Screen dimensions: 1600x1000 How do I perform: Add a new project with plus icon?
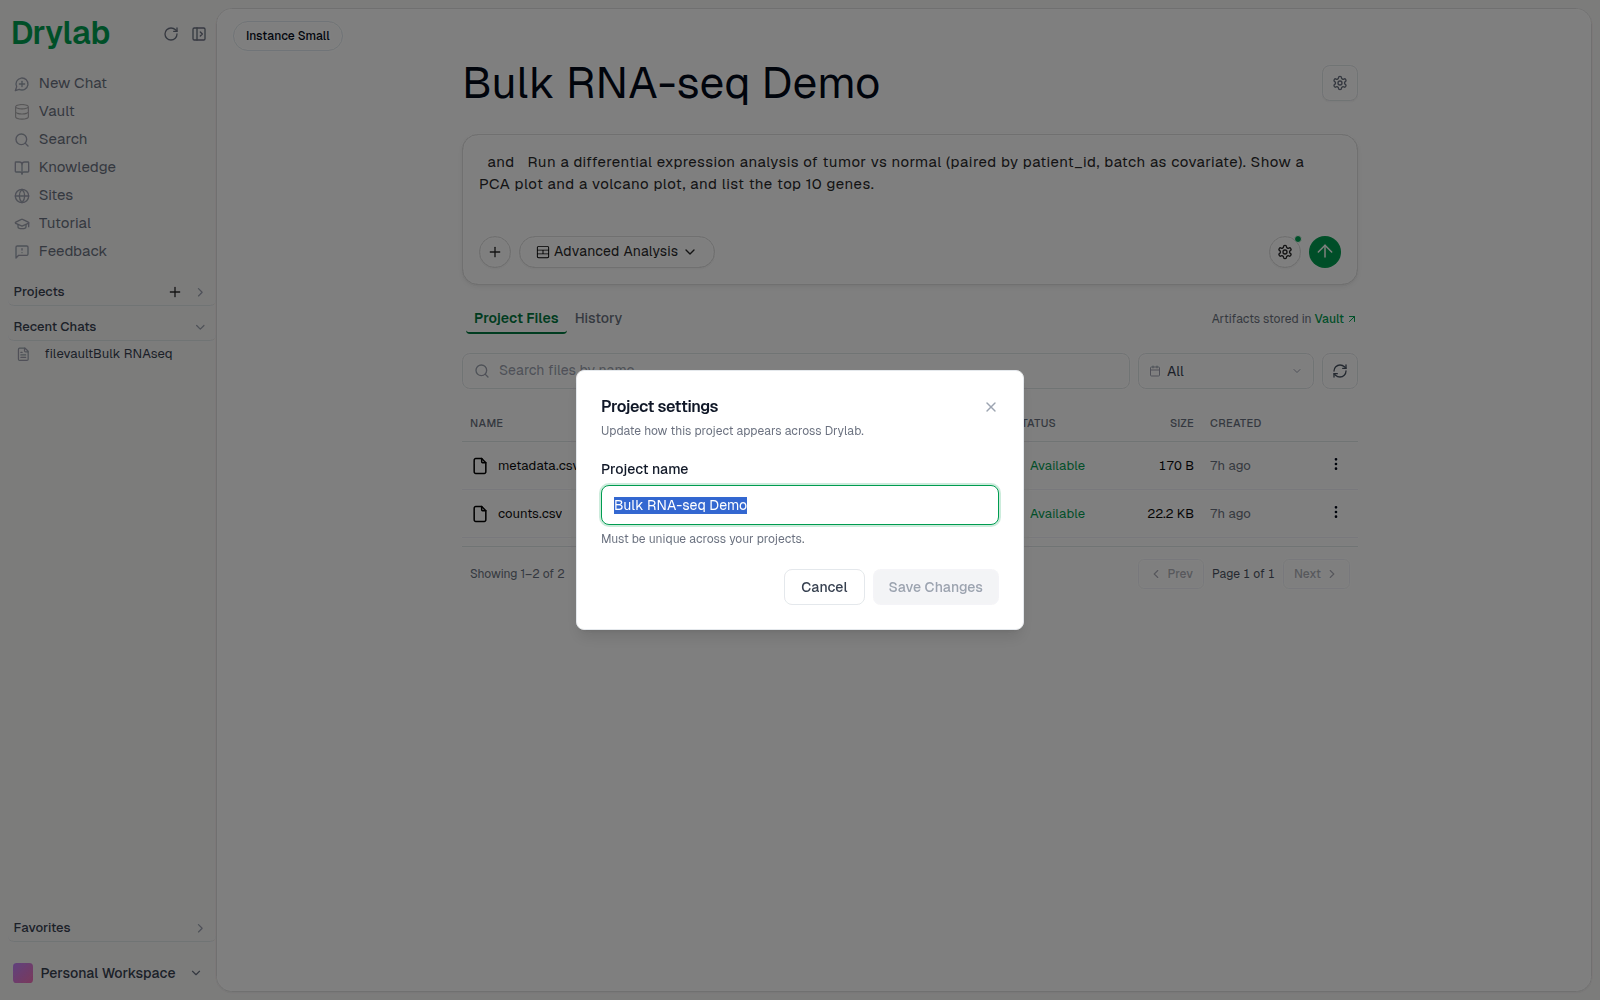(175, 292)
